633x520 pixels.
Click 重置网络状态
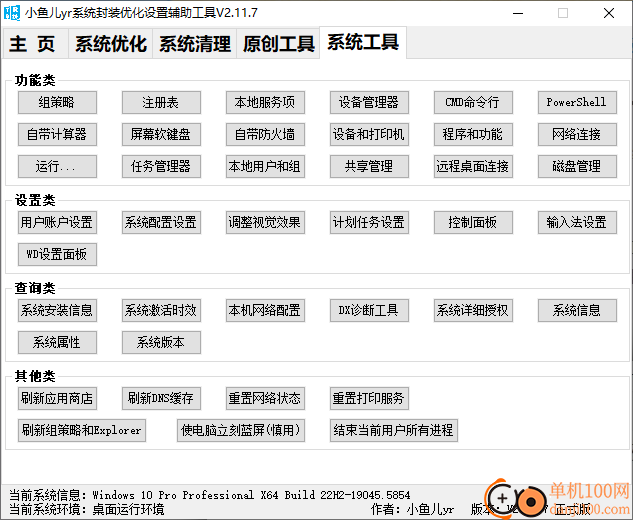(x=265, y=398)
